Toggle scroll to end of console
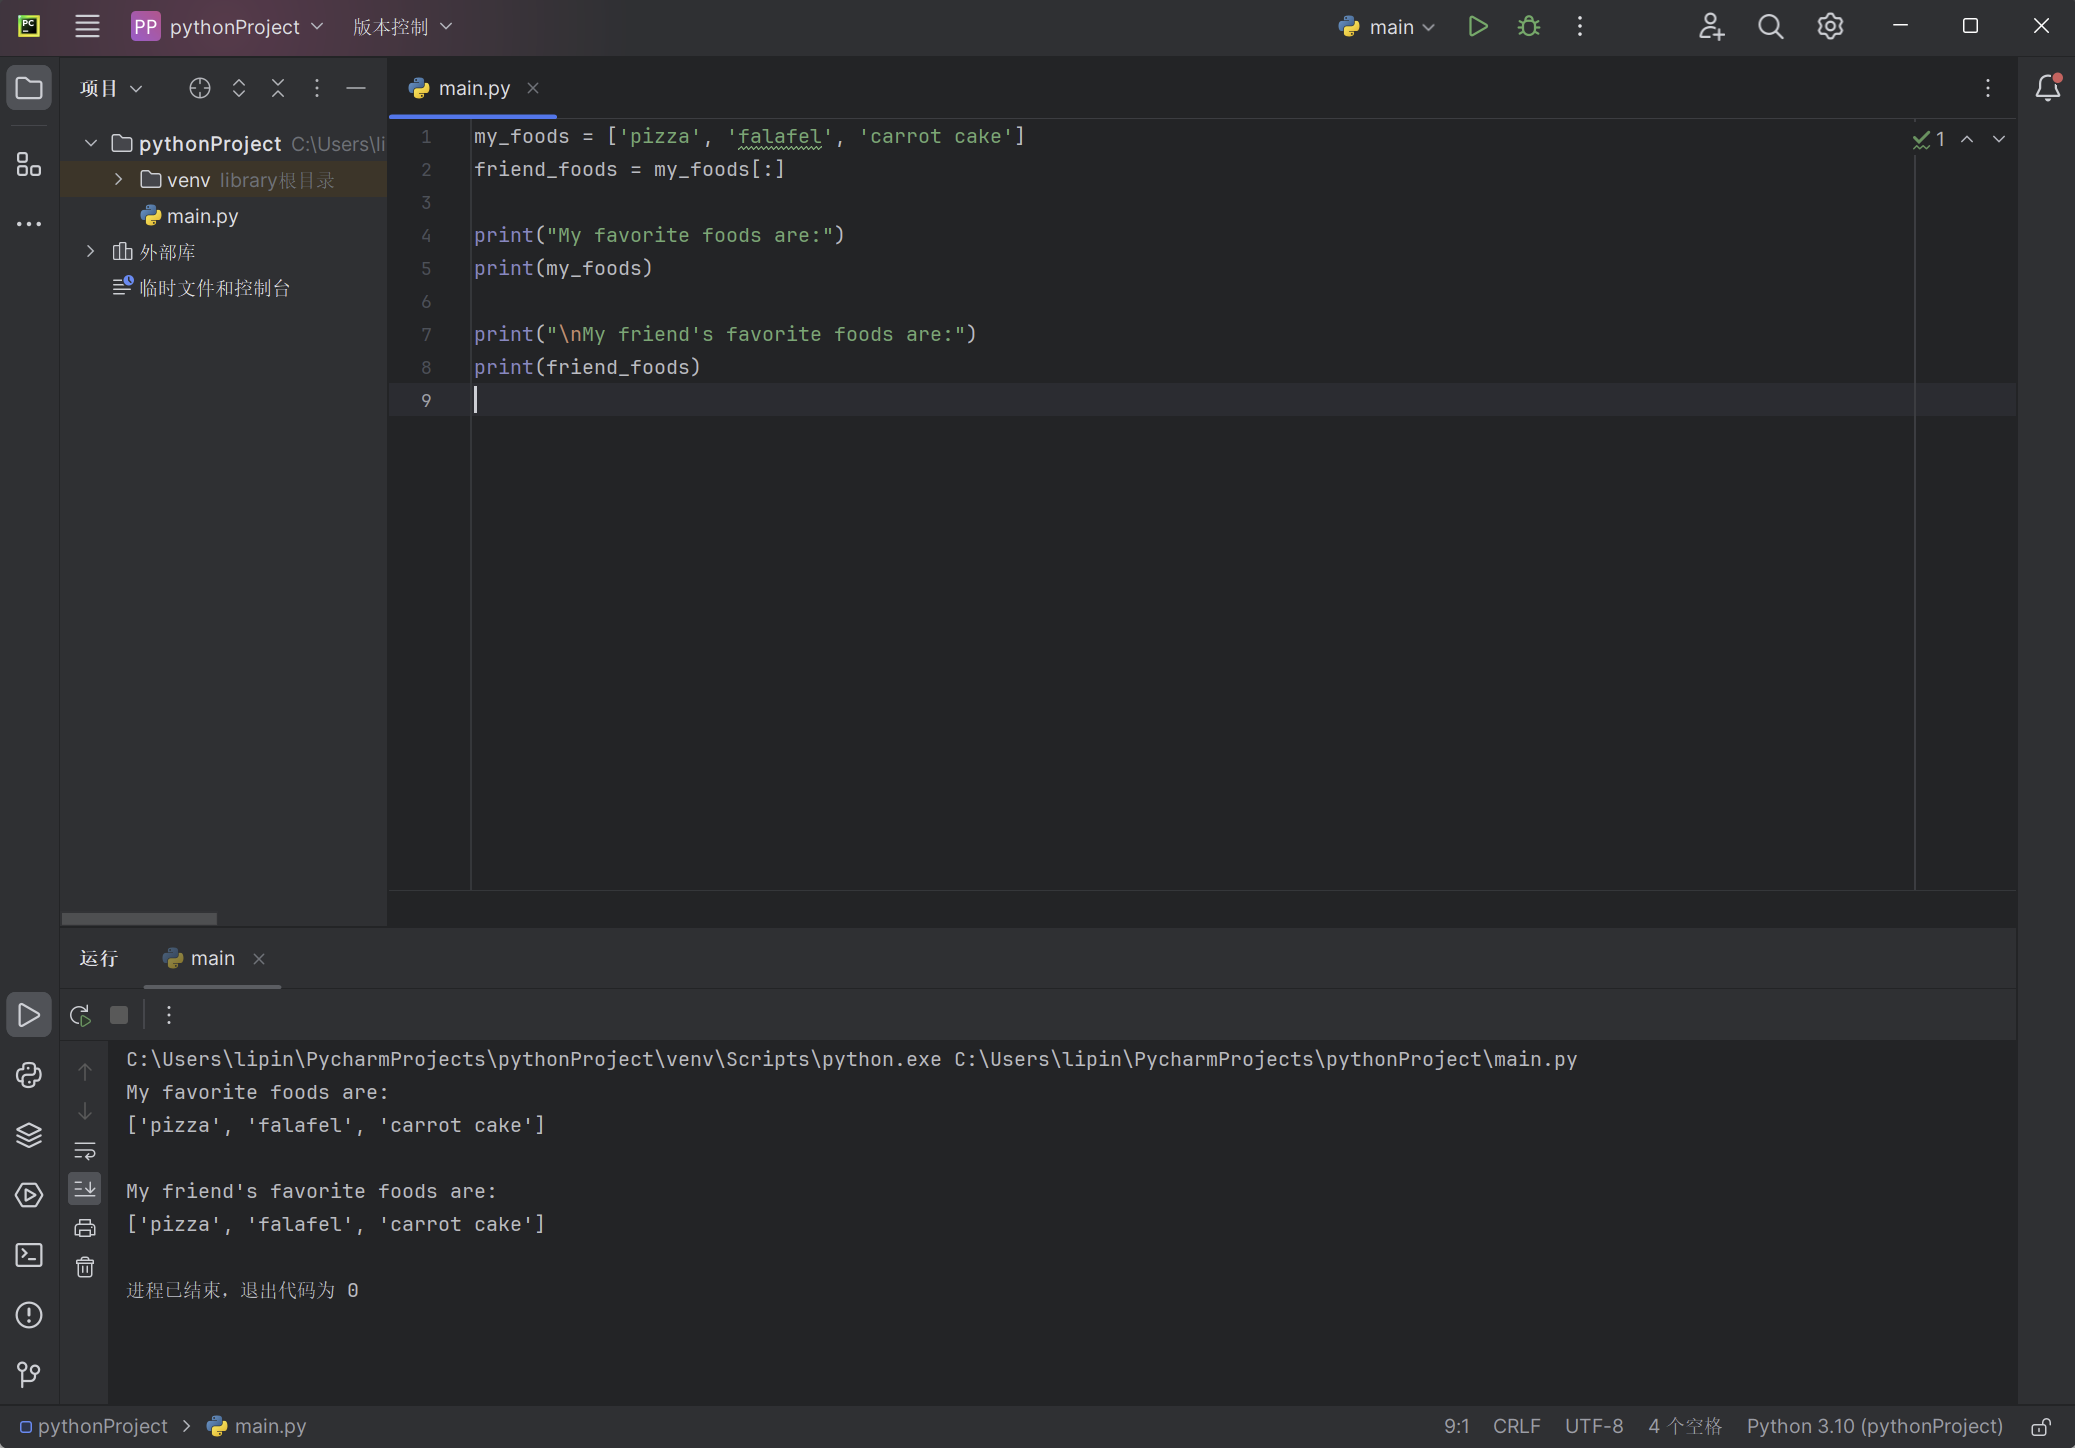This screenshot has width=2075, height=1448. (85, 1188)
